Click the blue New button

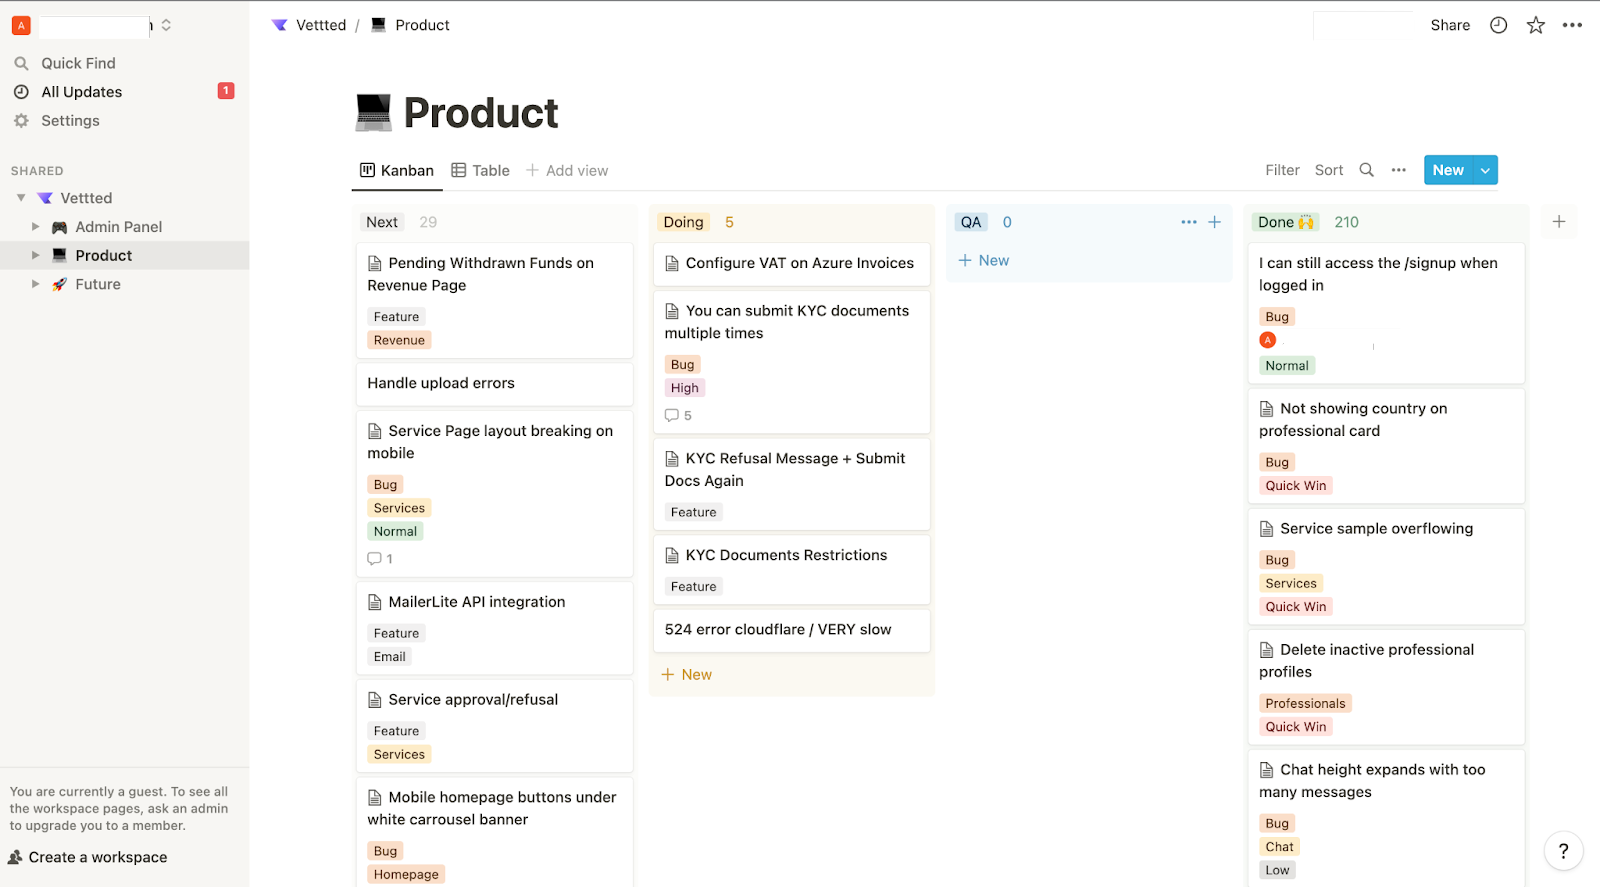pyautogui.click(x=1448, y=170)
